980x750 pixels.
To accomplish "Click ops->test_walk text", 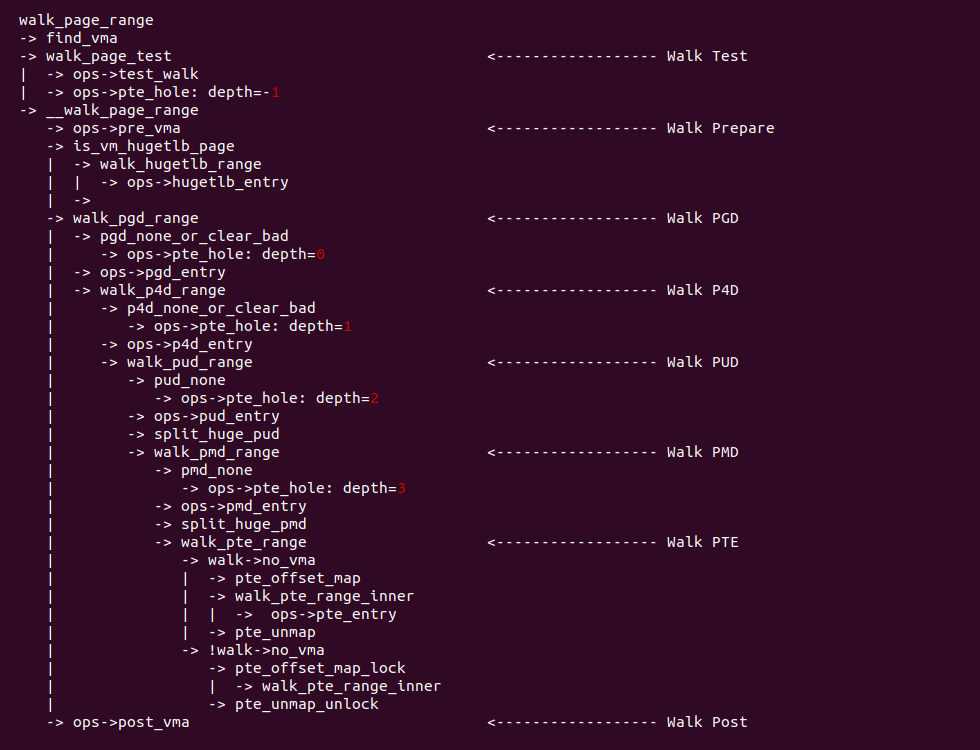I will coord(135,74).
